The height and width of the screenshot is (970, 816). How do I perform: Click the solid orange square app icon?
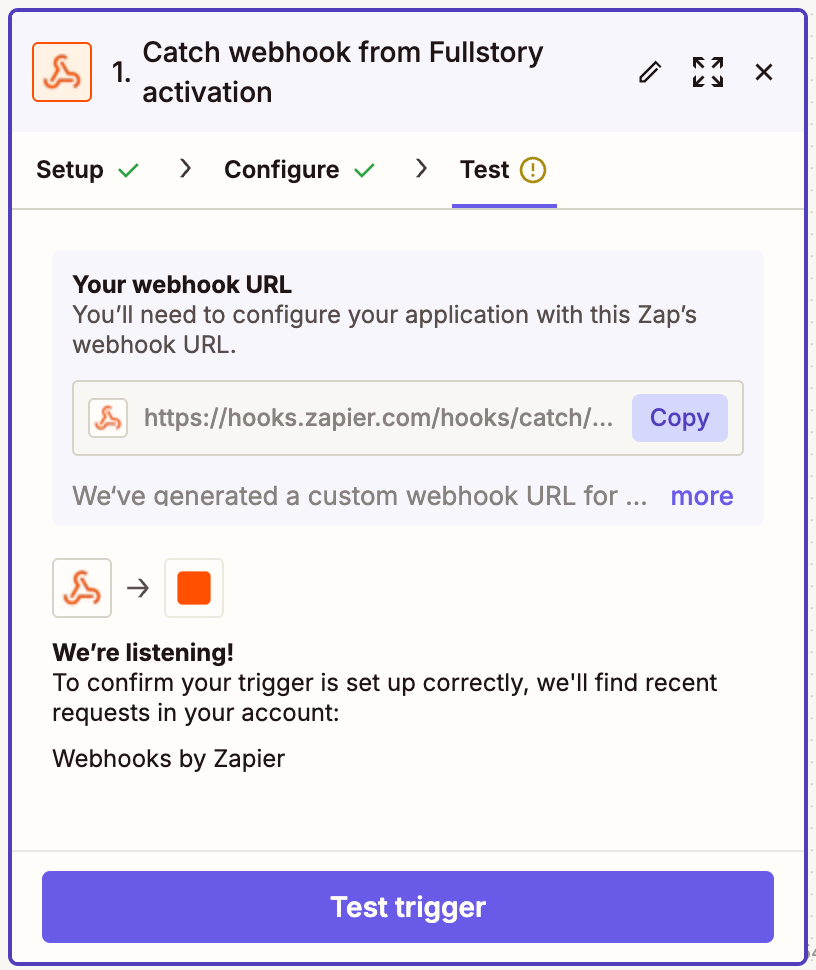(x=194, y=588)
